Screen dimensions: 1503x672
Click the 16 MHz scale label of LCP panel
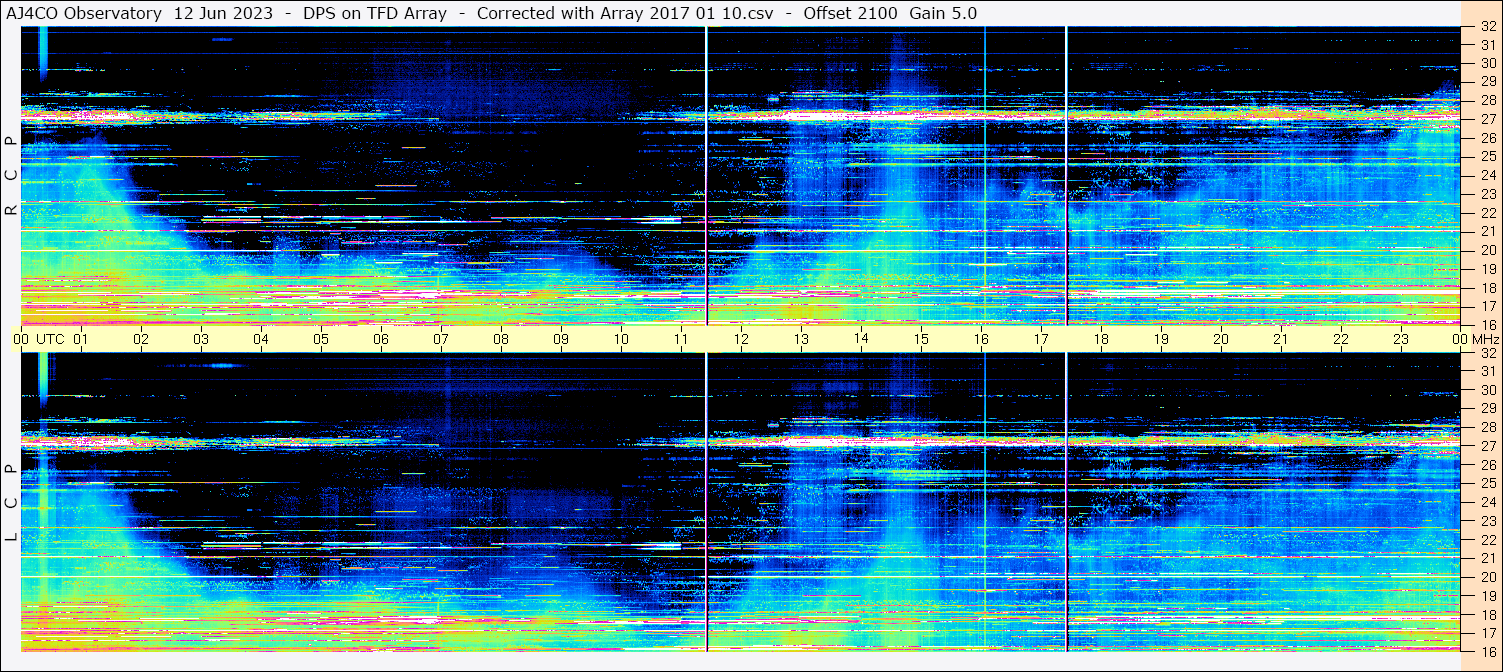pyautogui.click(x=1487, y=651)
